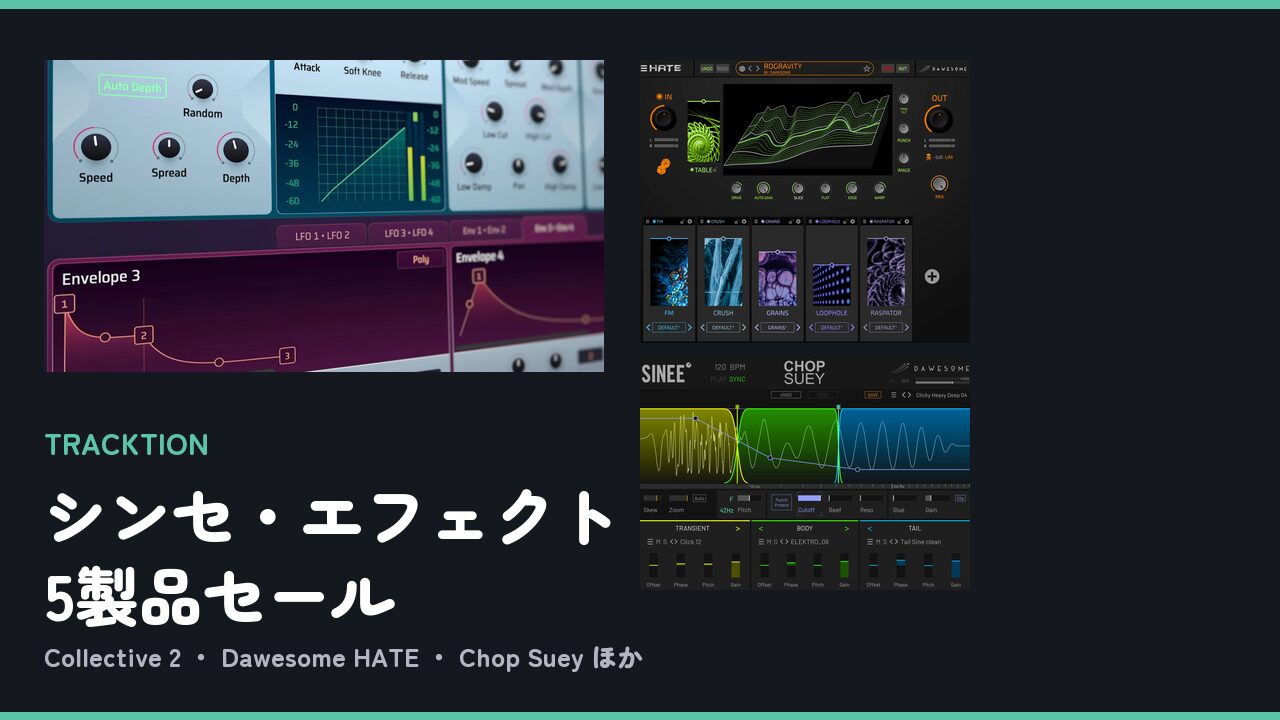Screen dimensions: 1280x720
Task: Switch to the LFO 1 • LFO 2 tab
Action: [x=322, y=236]
